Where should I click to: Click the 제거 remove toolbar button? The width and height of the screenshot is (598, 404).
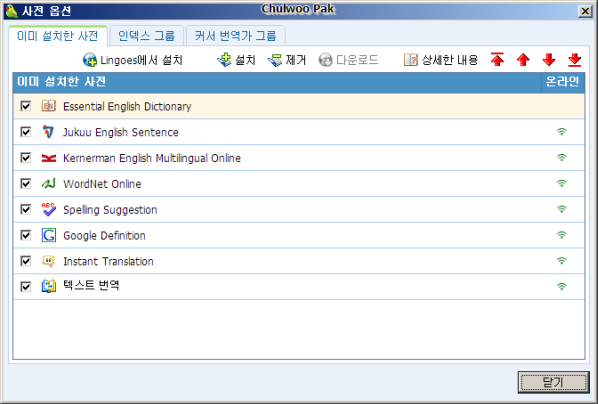click(287, 60)
